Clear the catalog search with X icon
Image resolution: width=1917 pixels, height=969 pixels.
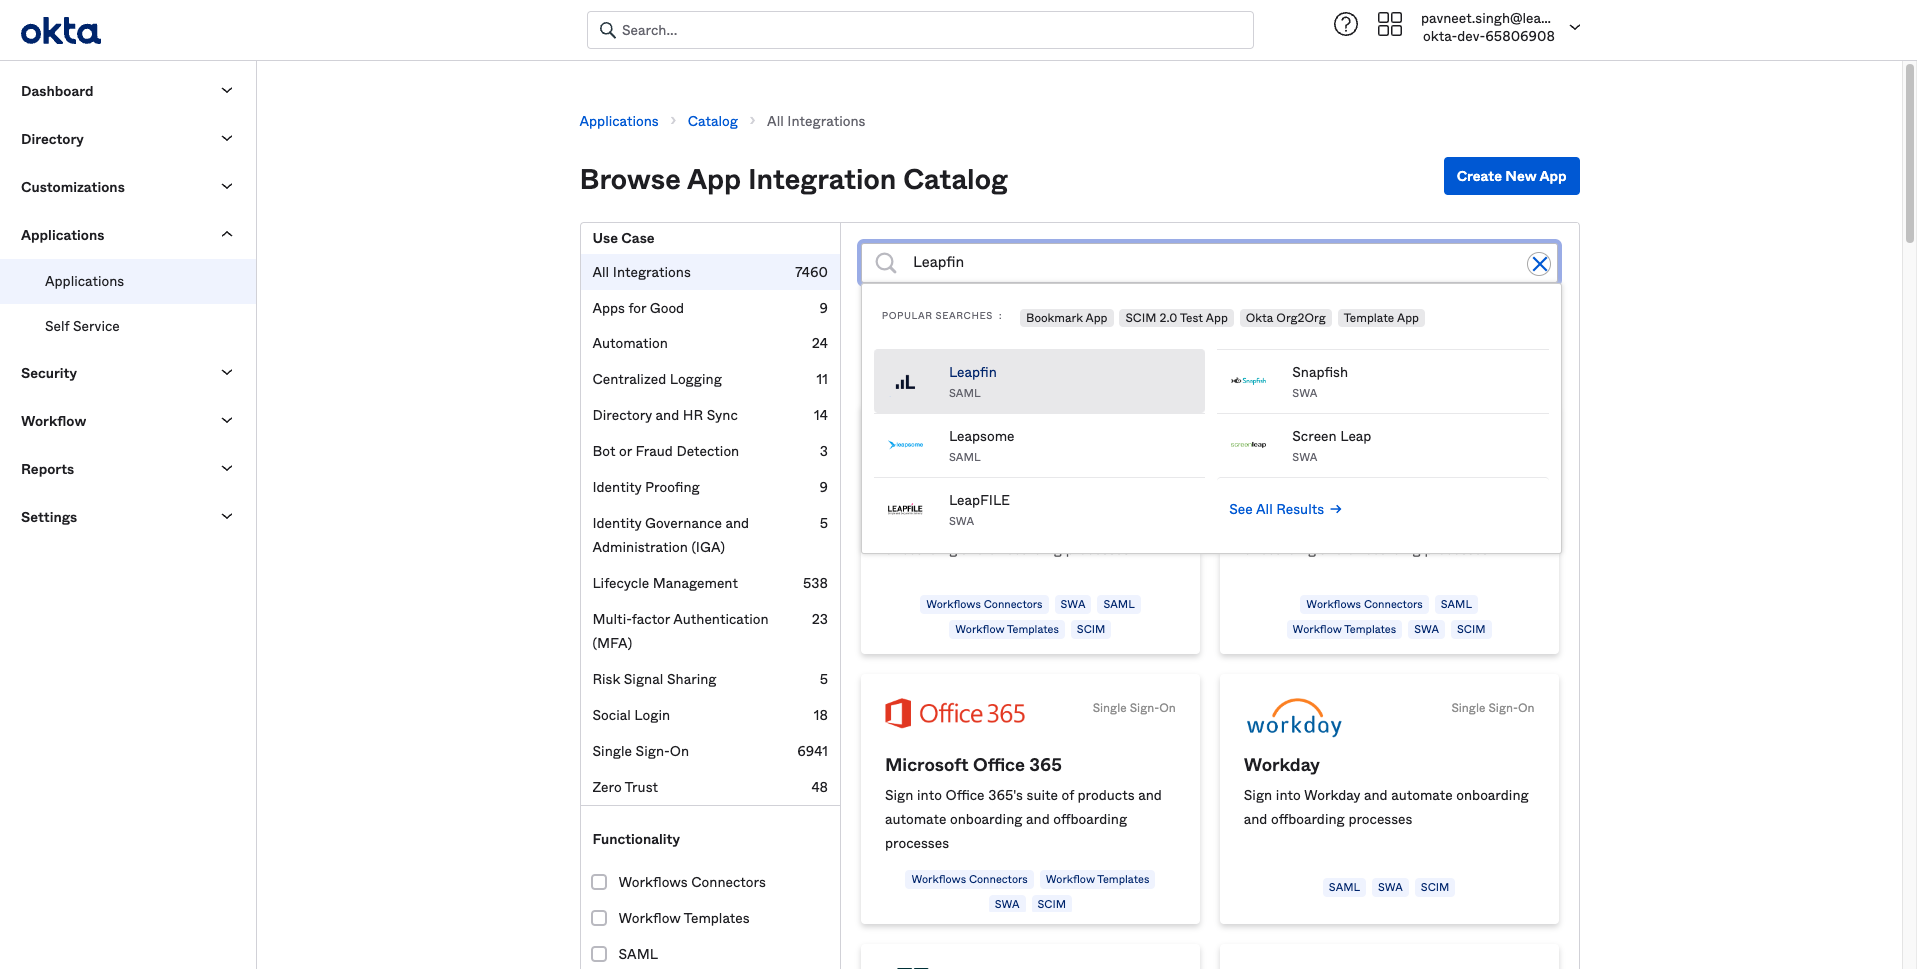1538,264
